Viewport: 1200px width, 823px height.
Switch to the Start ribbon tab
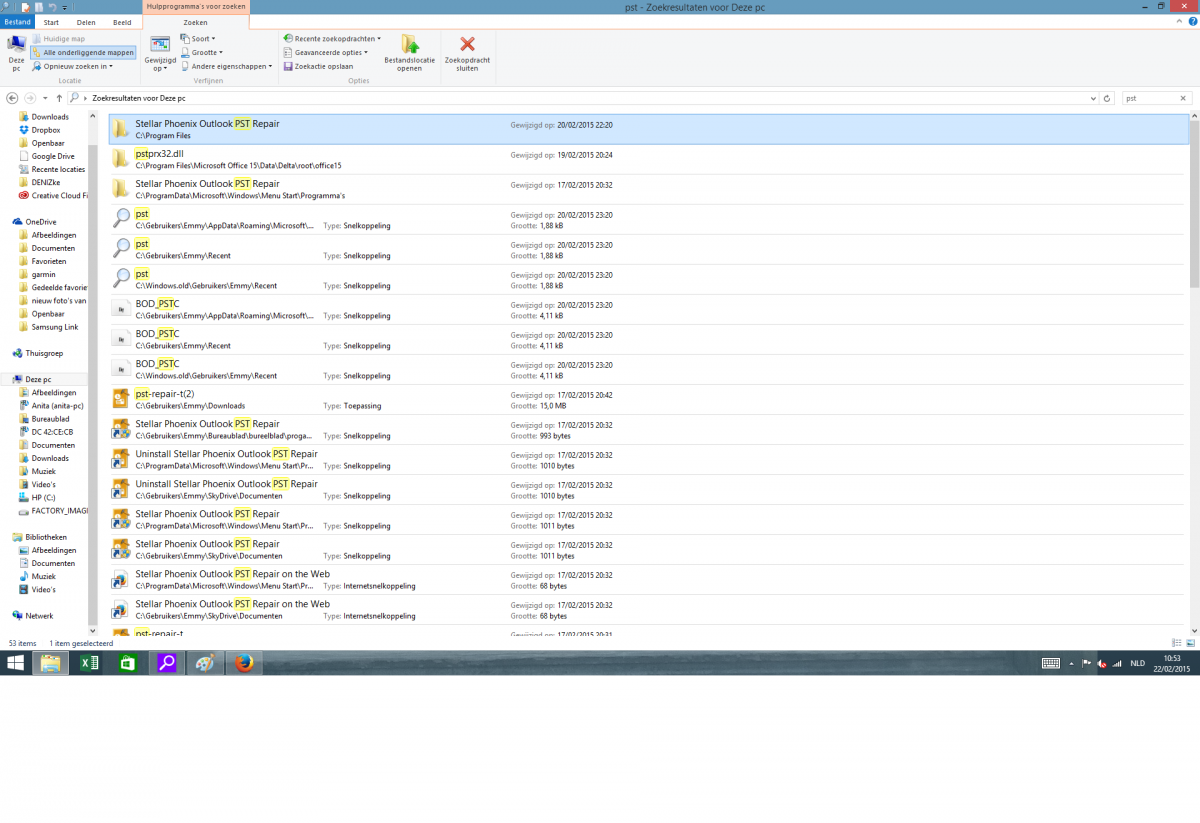pos(51,21)
